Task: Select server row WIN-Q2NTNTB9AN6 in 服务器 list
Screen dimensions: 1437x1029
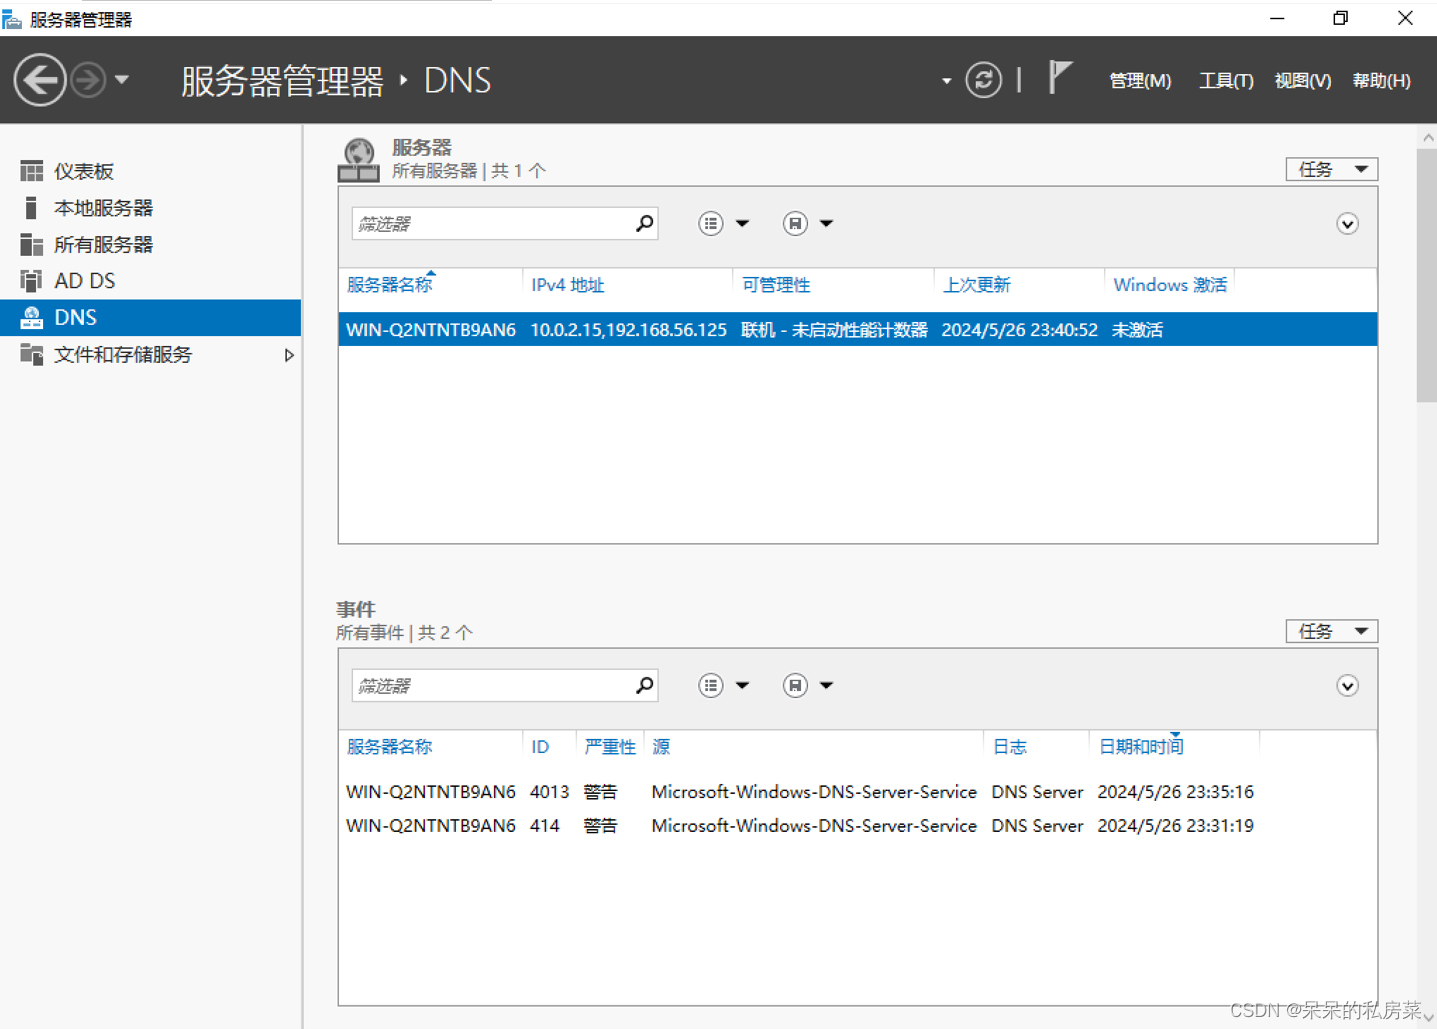Action: tap(858, 329)
